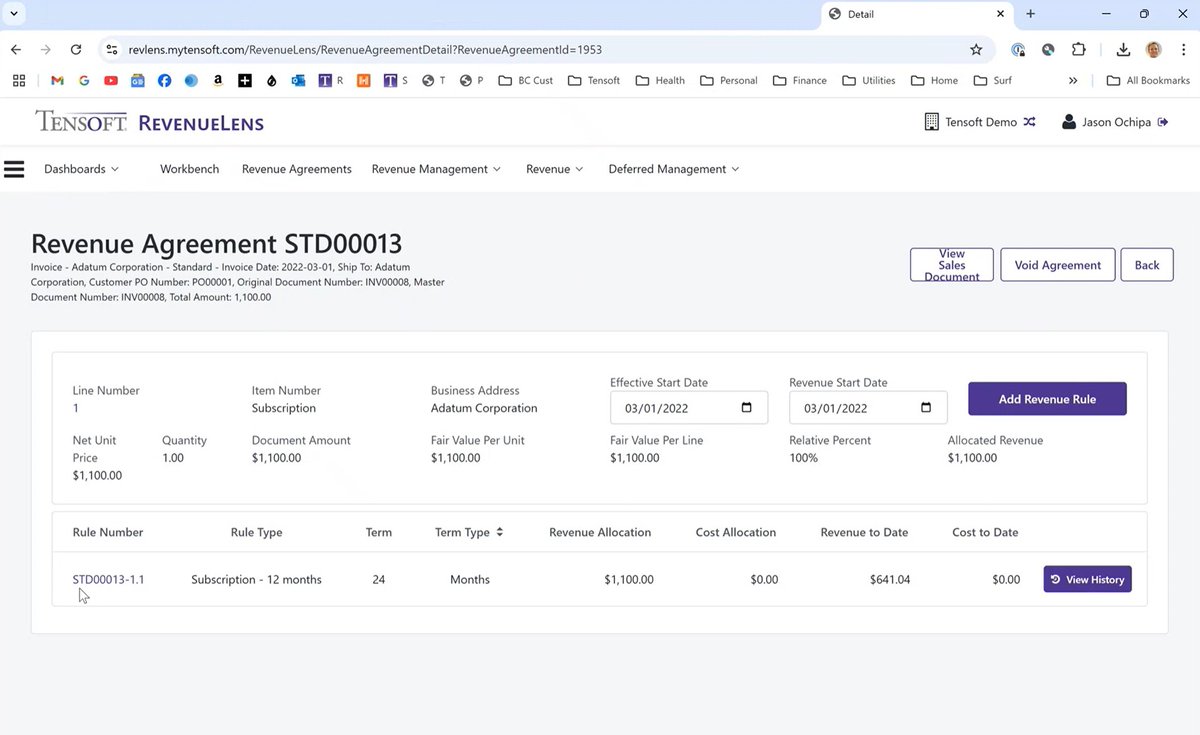The image size is (1200, 735).
Task: Open the Deferred Management dropdown
Action: (672, 169)
